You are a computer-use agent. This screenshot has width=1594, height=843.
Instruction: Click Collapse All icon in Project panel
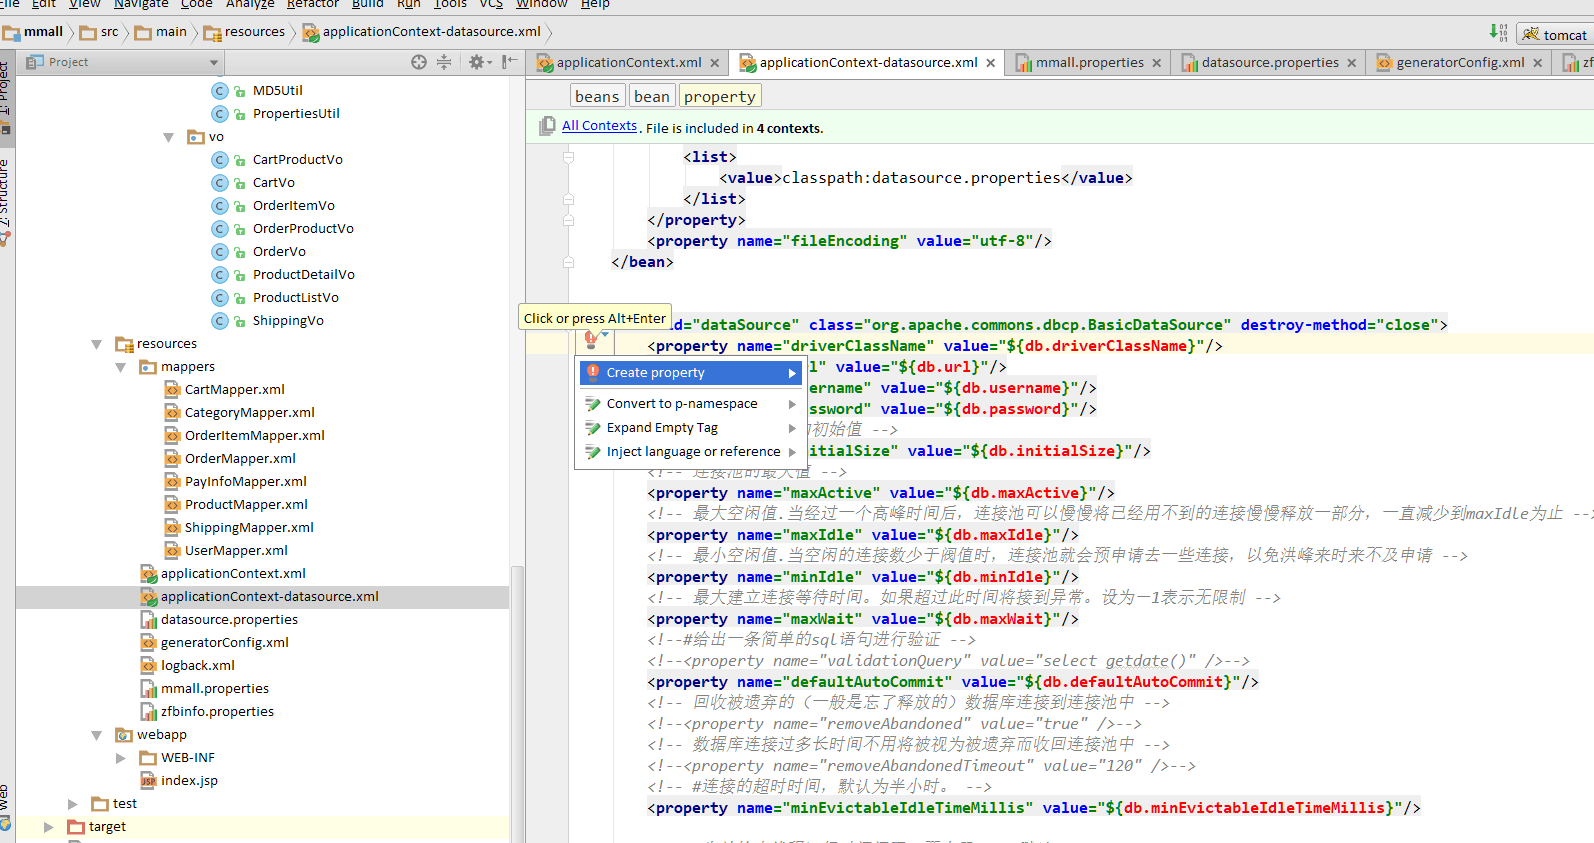444,62
